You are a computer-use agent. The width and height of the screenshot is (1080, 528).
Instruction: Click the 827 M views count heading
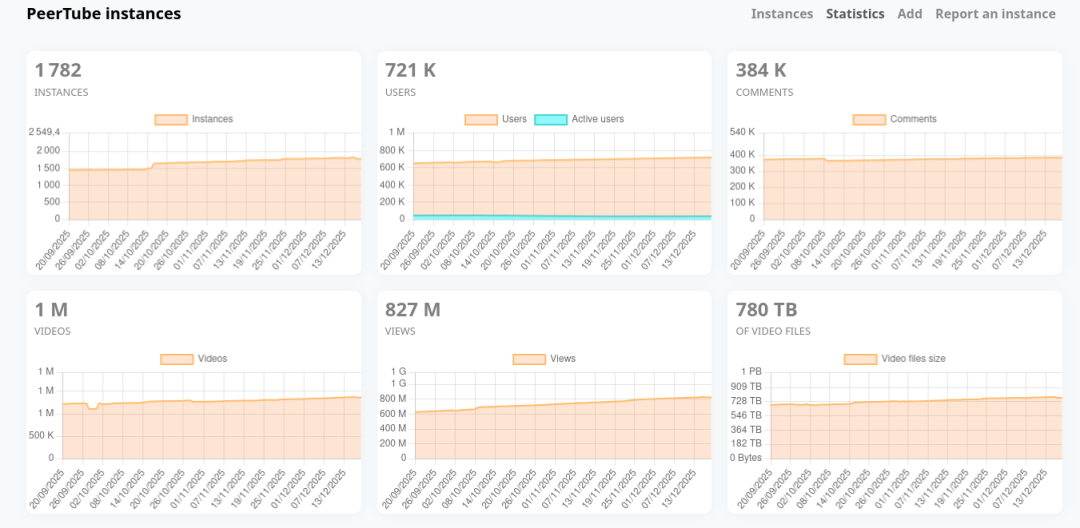pos(412,309)
